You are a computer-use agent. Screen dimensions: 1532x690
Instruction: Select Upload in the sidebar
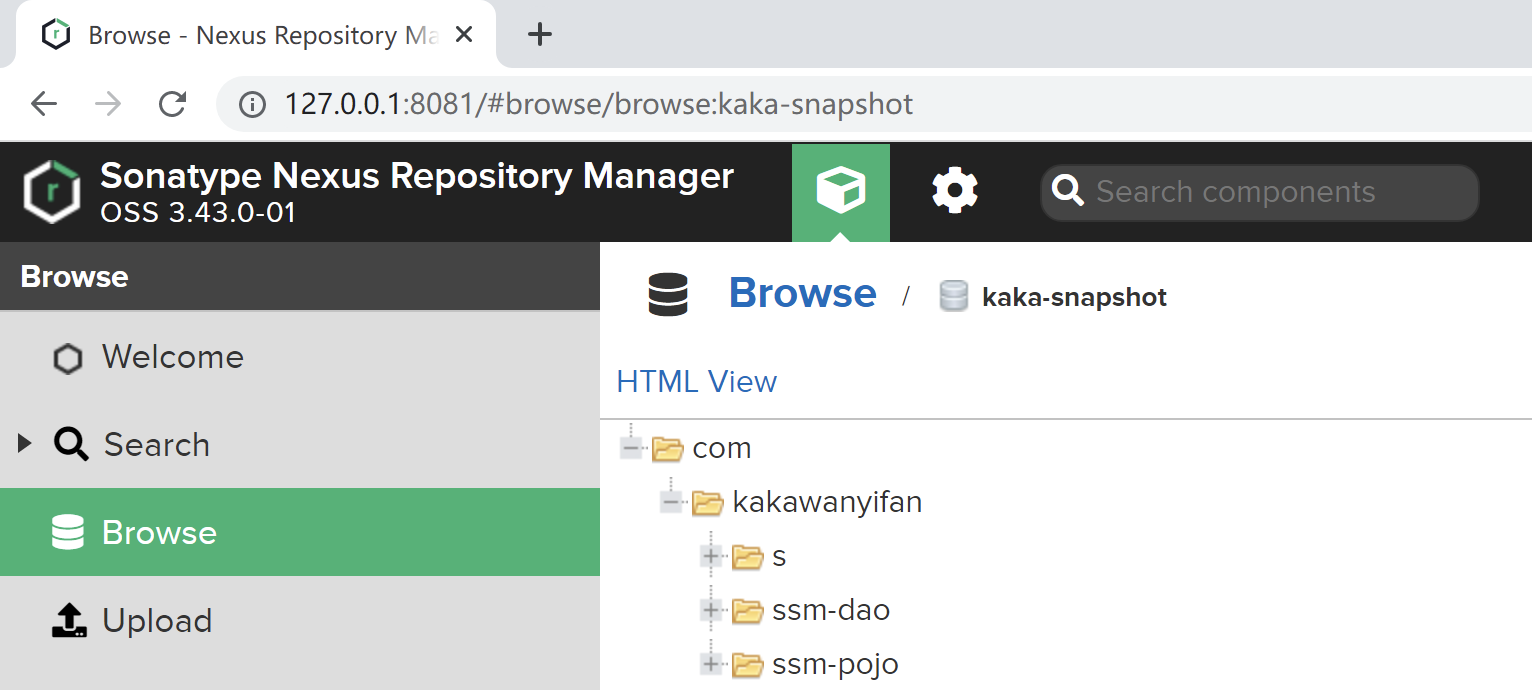coord(157,621)
